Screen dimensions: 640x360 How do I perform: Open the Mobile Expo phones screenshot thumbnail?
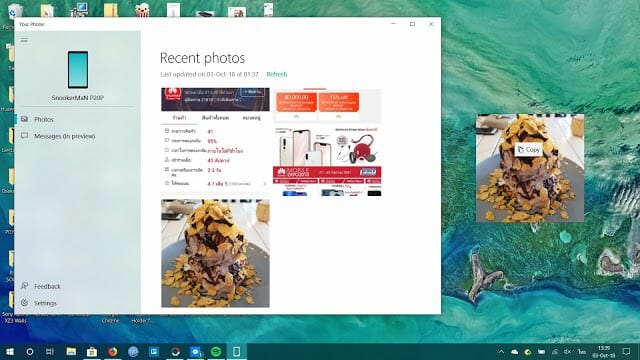[x=327, y=142]
